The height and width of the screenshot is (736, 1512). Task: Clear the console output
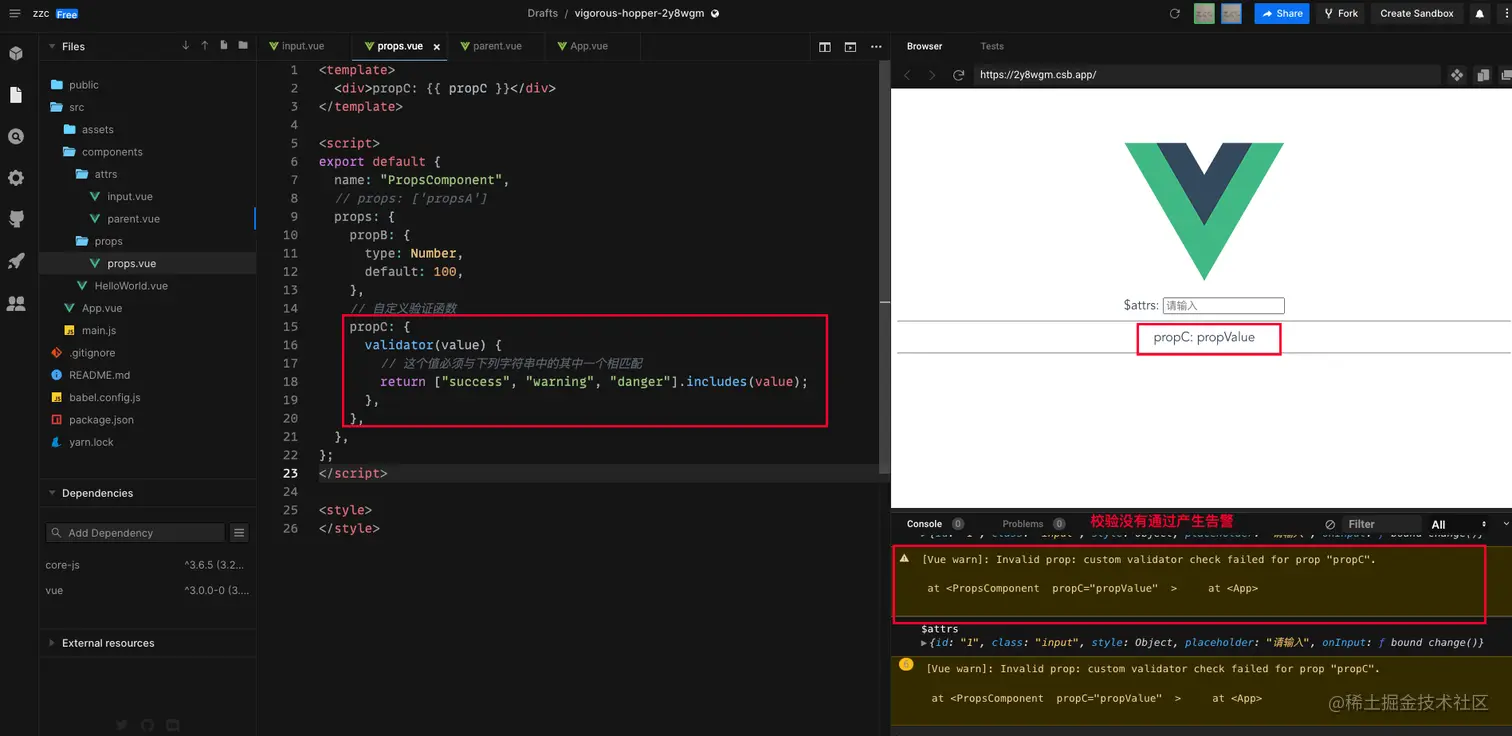(x=1330, y=524)
